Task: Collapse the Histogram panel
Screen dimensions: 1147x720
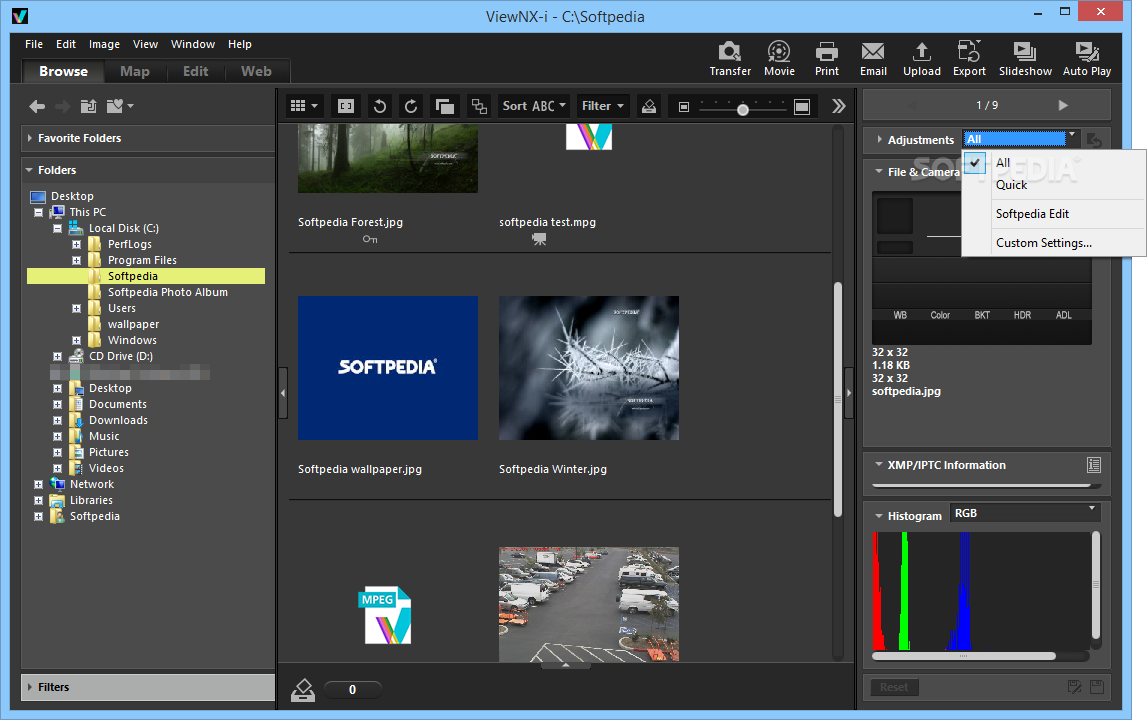Action: click(x=879, y=516)
